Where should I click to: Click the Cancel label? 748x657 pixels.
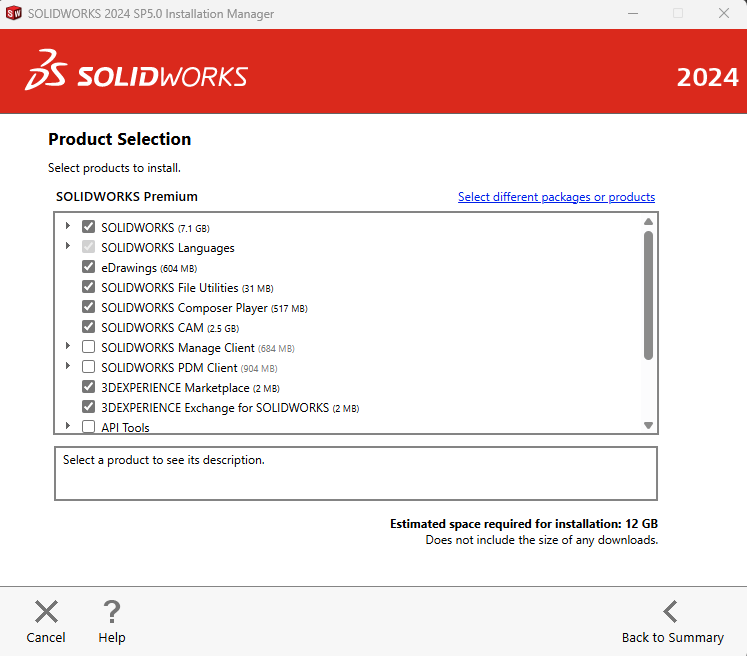point(46,638)
